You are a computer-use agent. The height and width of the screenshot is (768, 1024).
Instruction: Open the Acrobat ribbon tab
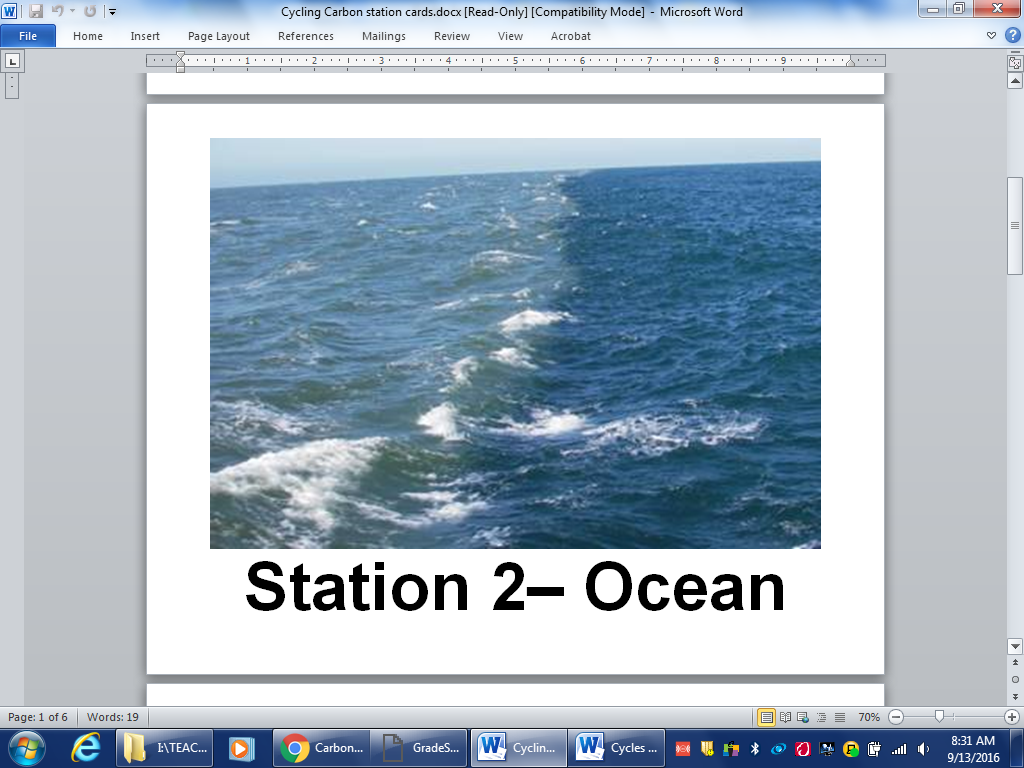[570, 36]
